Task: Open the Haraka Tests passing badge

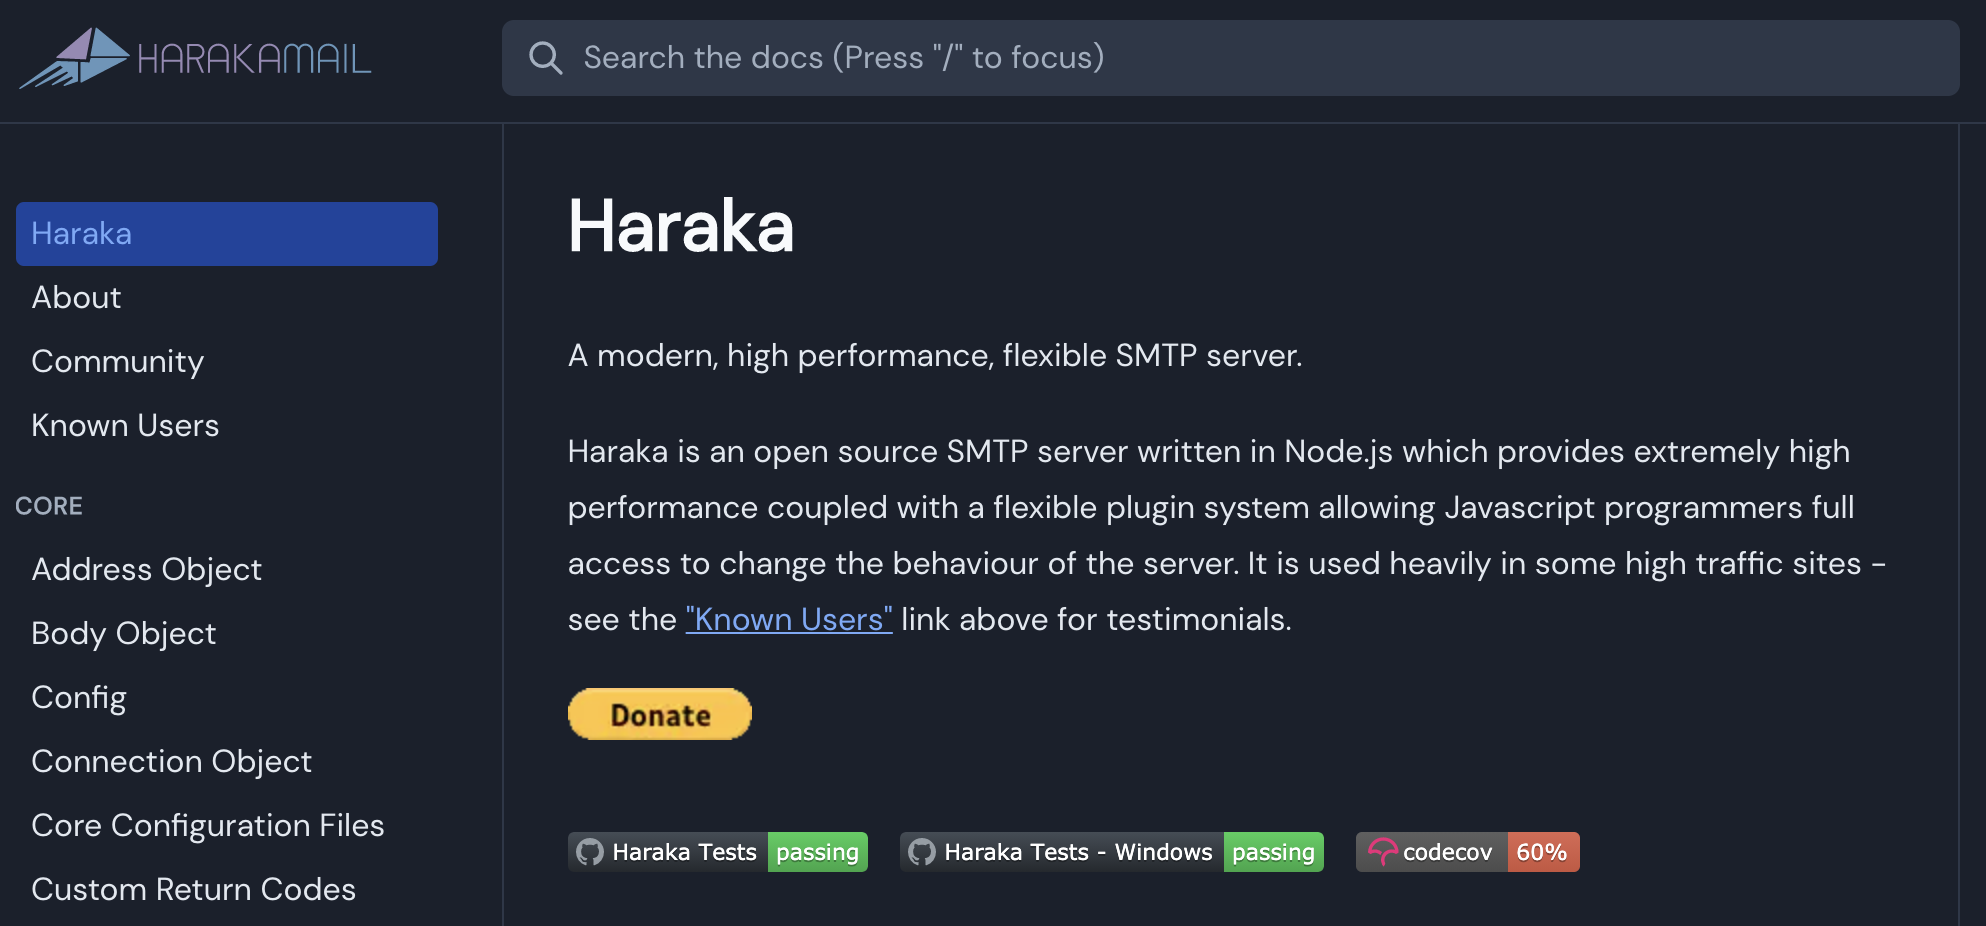Action: pyautogui.click(x=816, y=852)
